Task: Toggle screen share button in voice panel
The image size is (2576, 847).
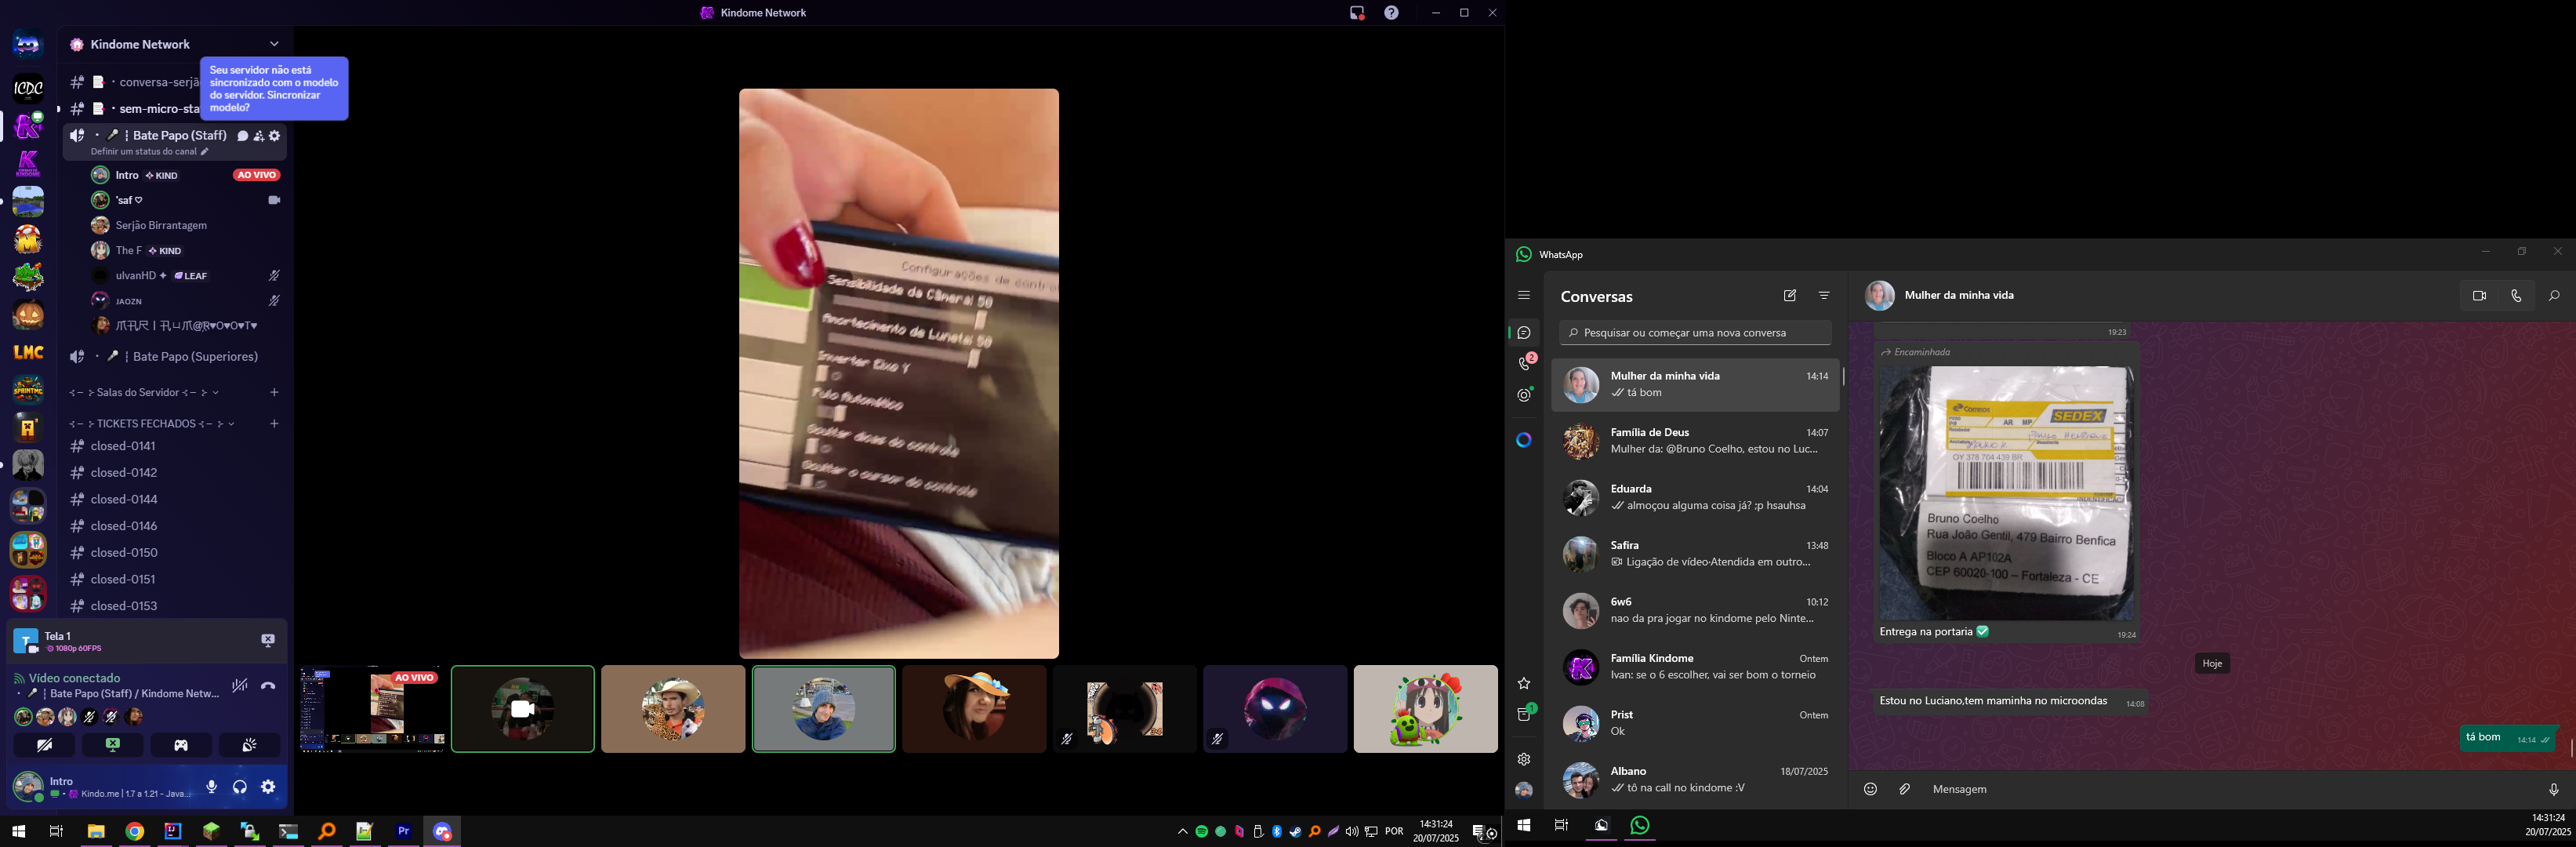Action: pyautogui.click(x=113, y=745)
